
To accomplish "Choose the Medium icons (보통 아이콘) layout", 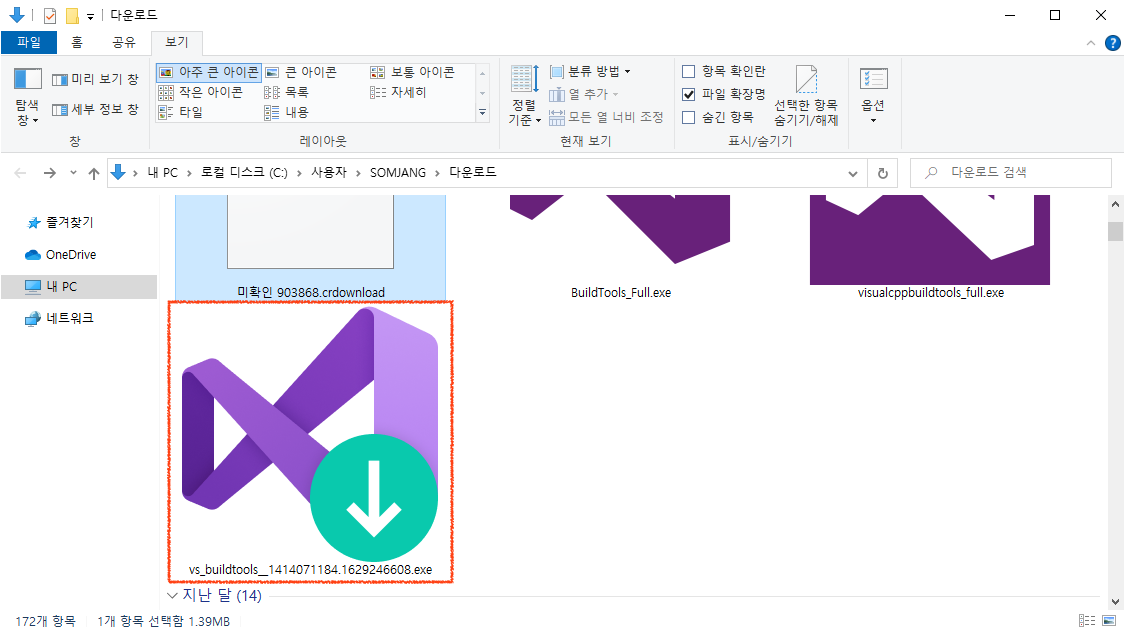I will point(413,72).
